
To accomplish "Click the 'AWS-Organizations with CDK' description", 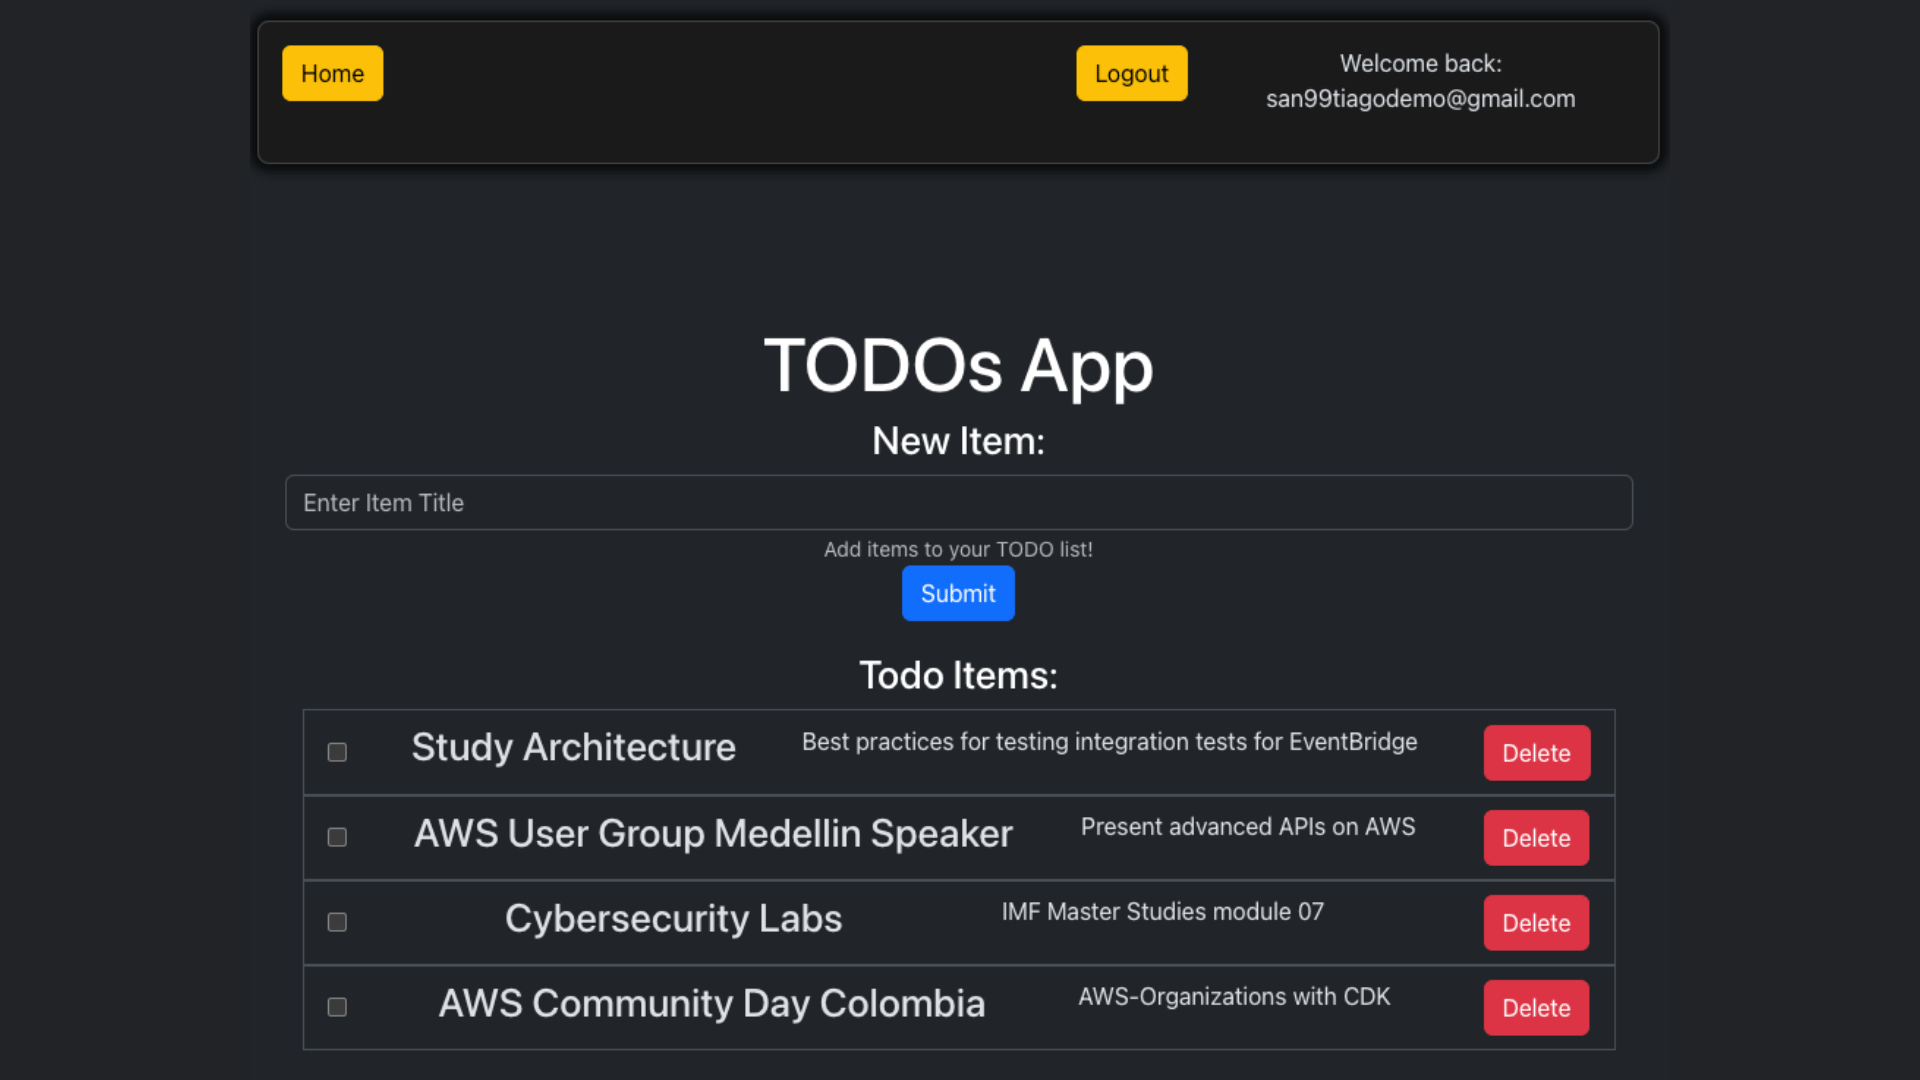I will 1233,997.
